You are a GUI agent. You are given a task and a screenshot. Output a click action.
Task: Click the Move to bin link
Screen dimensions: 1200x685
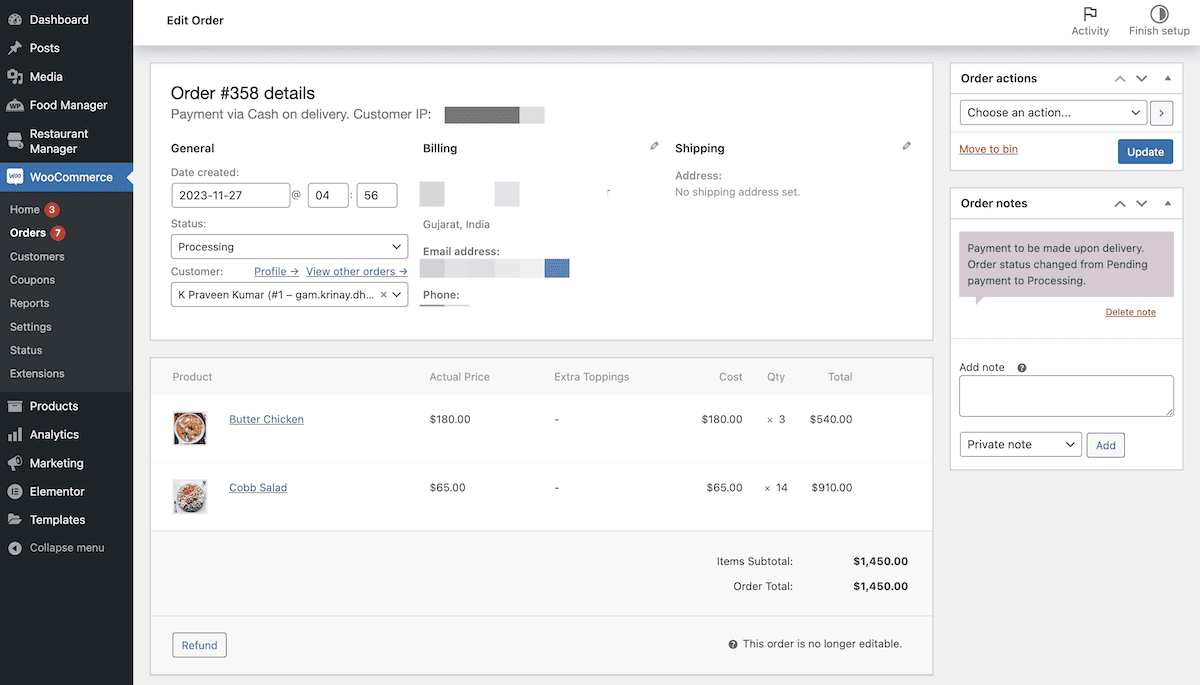988,149
